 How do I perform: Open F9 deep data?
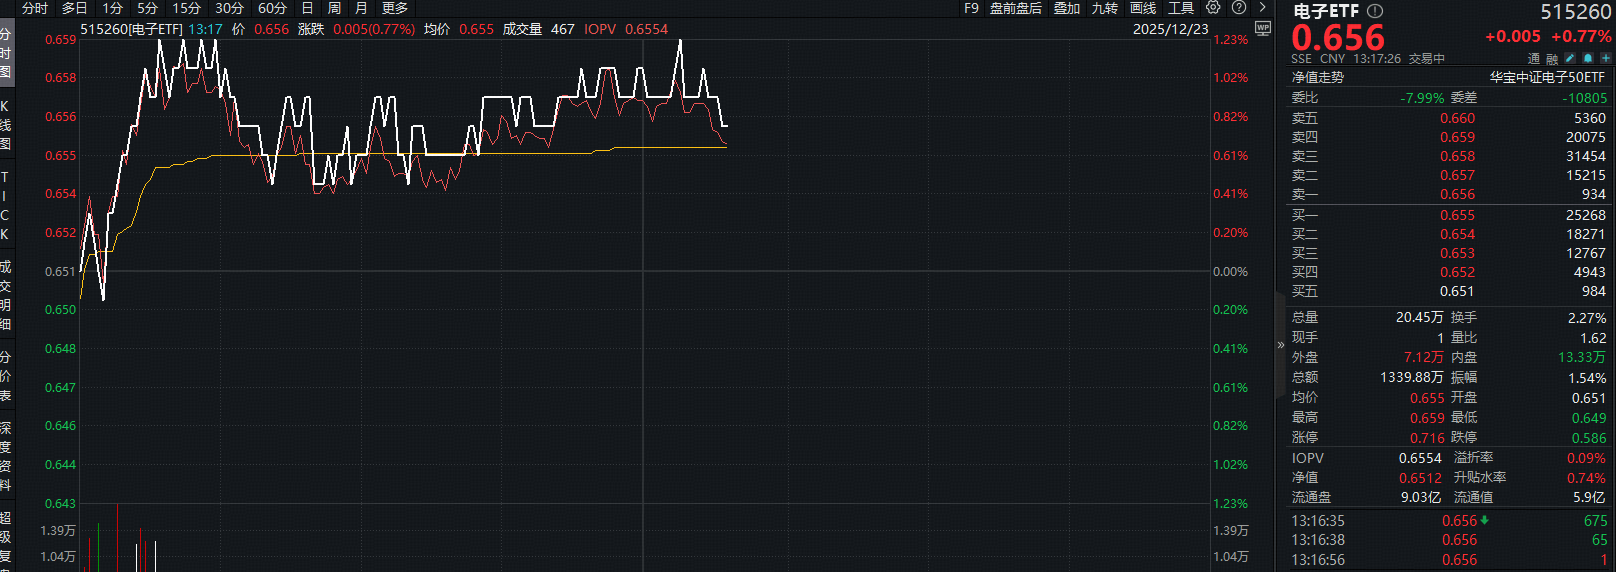pyautogui.click(x=971, y=8)
